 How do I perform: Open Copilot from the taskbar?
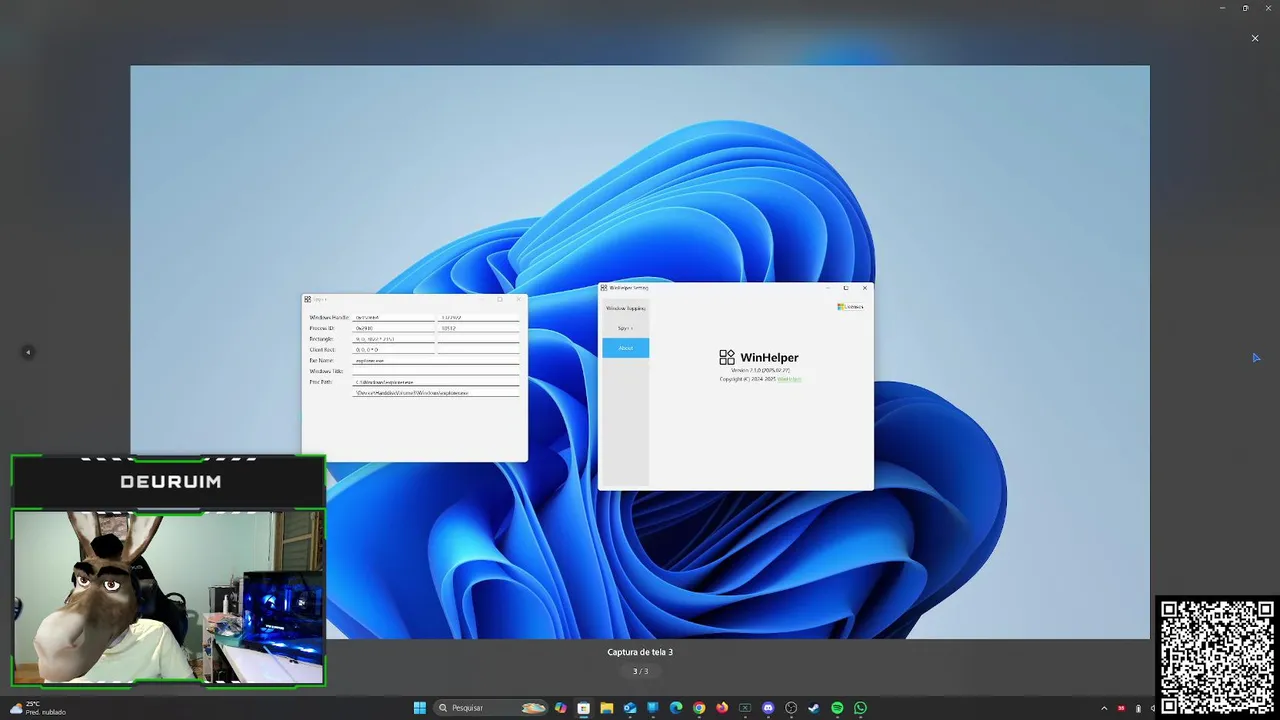pyautogui.click(x=561, y=708)
